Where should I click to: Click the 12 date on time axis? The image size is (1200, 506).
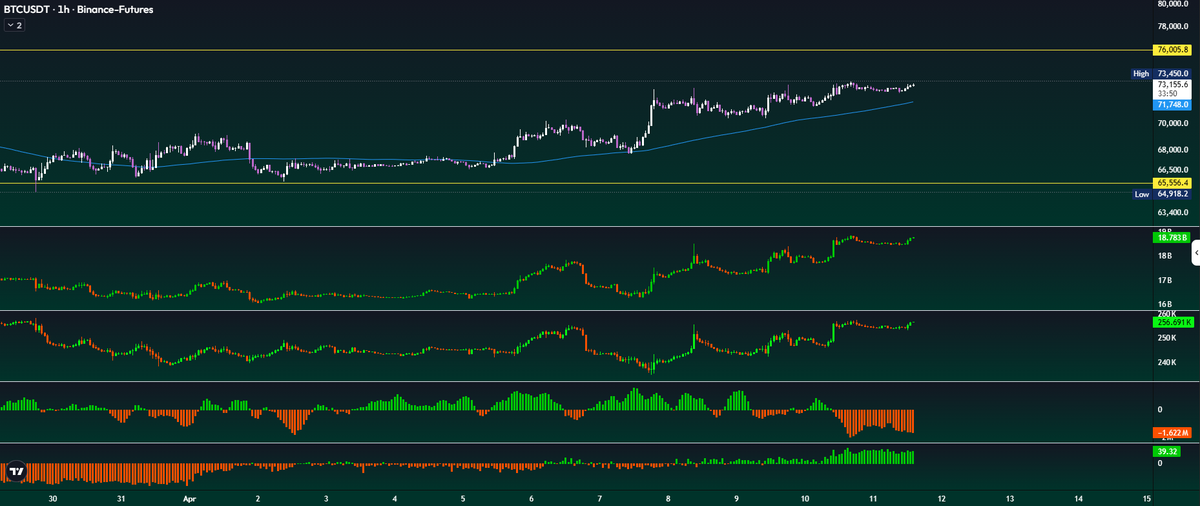(x=941, y=497)
